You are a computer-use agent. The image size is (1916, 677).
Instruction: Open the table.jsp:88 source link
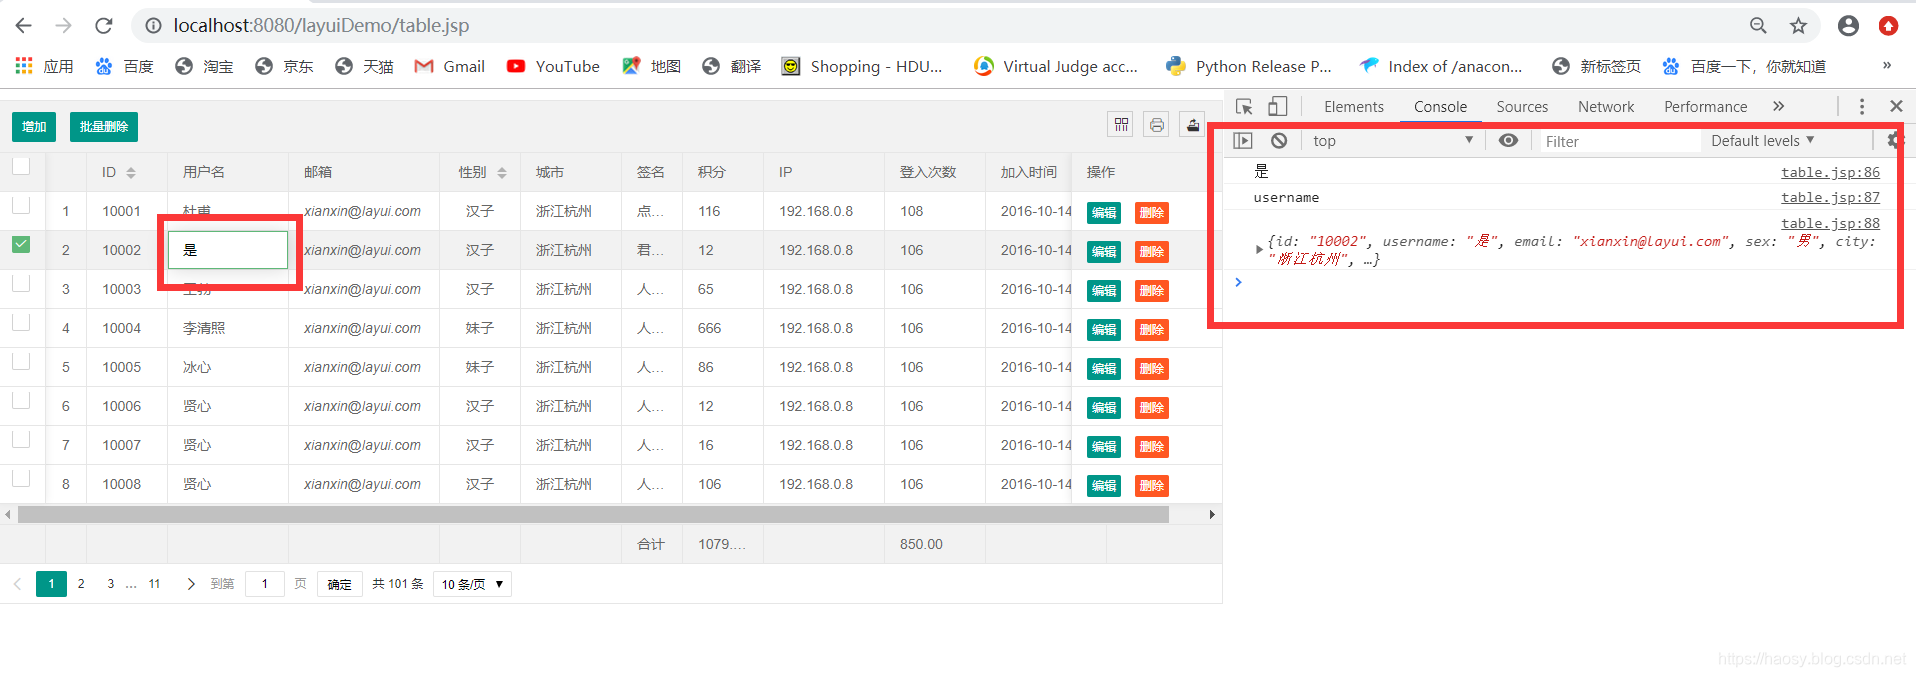(1830, 223)
